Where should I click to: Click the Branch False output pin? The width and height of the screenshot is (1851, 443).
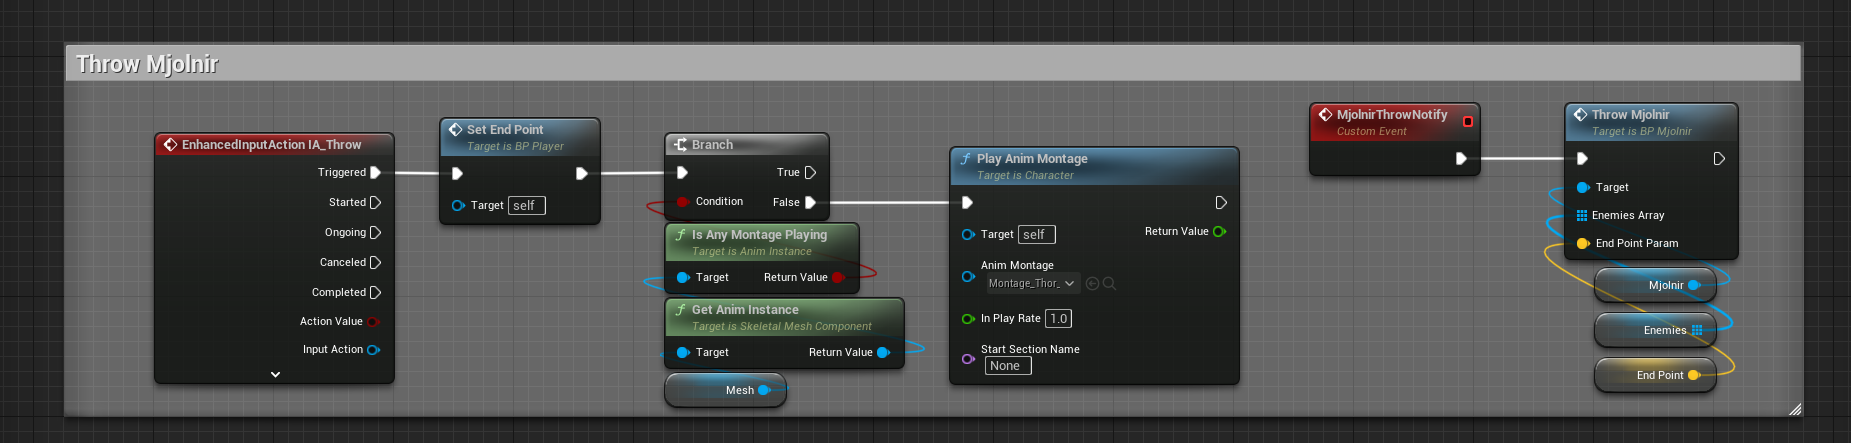tap(811, 203)
